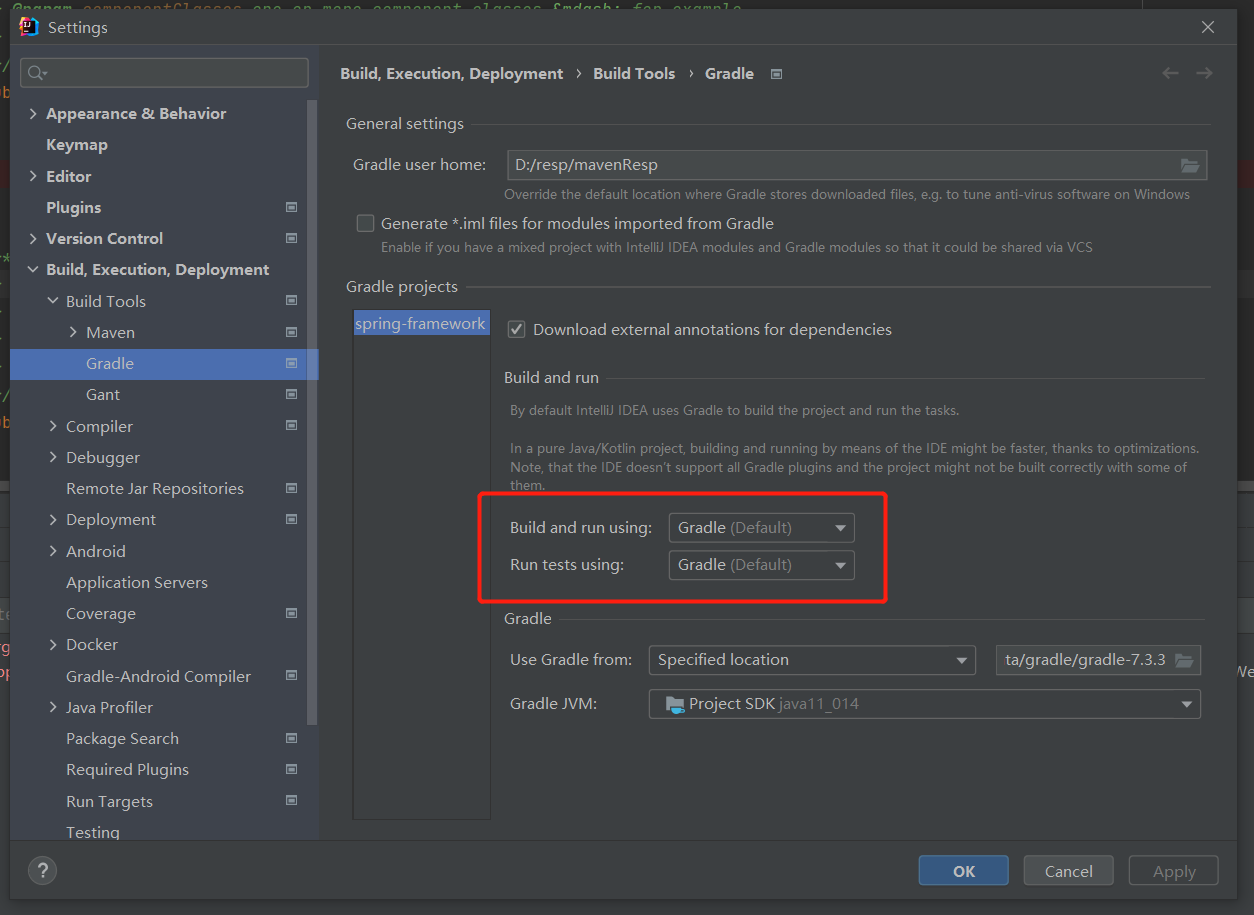Click the project icon beside Compiler
1254x915 pixels.
click(291, 425)
